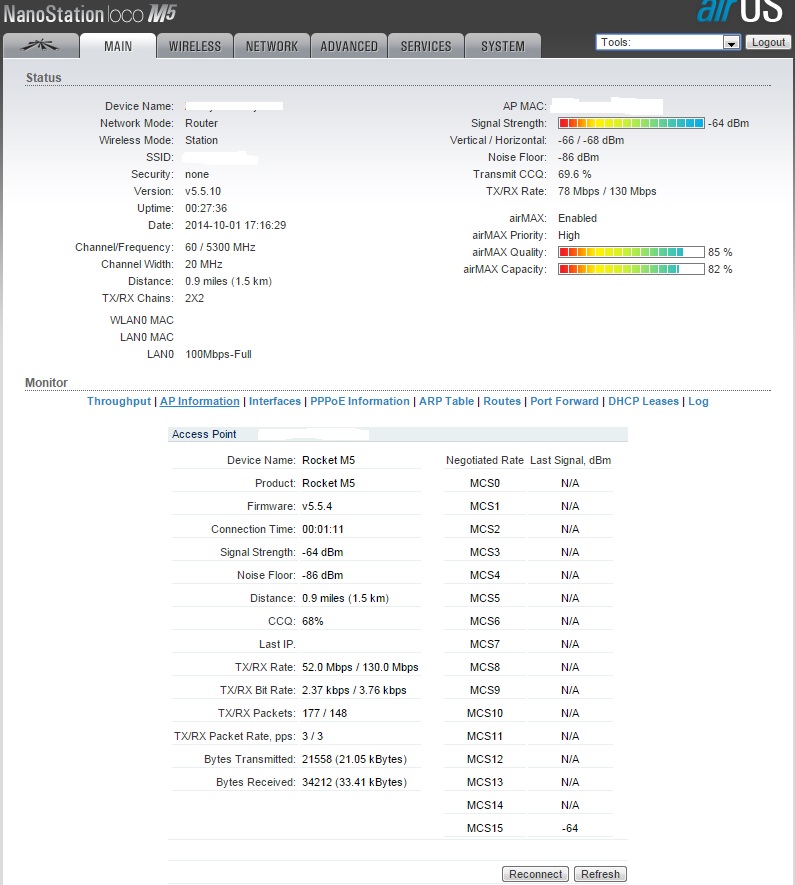Click the LAN0 100Mbps-Full value
The image size is (795, 885).
point(218,354)
